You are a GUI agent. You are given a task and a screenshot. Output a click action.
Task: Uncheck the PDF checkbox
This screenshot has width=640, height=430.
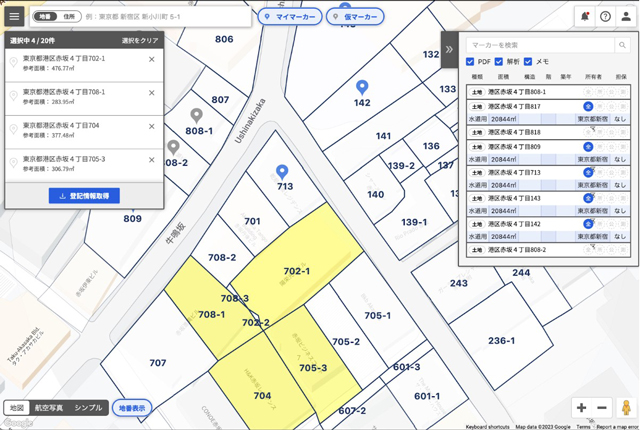pos(470,62)
